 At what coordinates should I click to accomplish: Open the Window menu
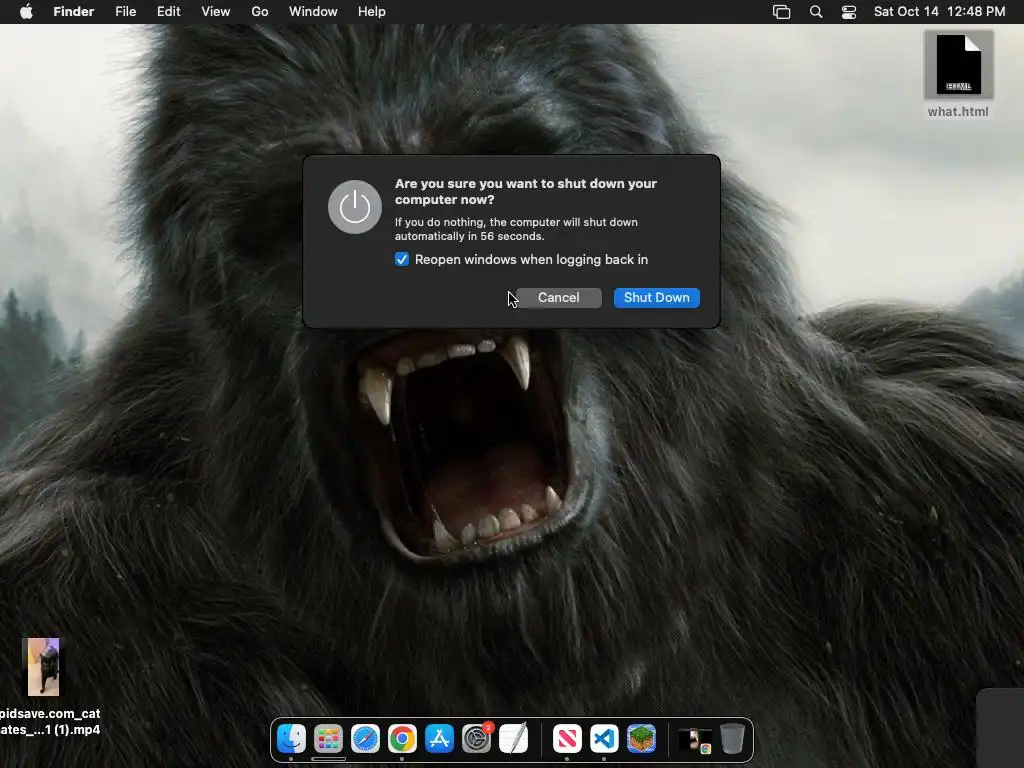coord(313,12)
